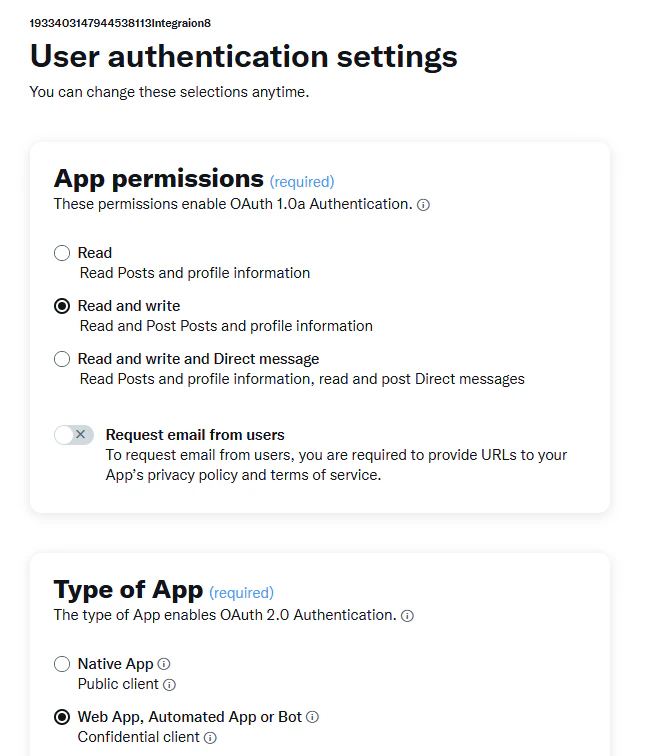Click info icon after Web App, Automated App or Bot
Viewport: 666px width, 756px height.
click(313, 717)
